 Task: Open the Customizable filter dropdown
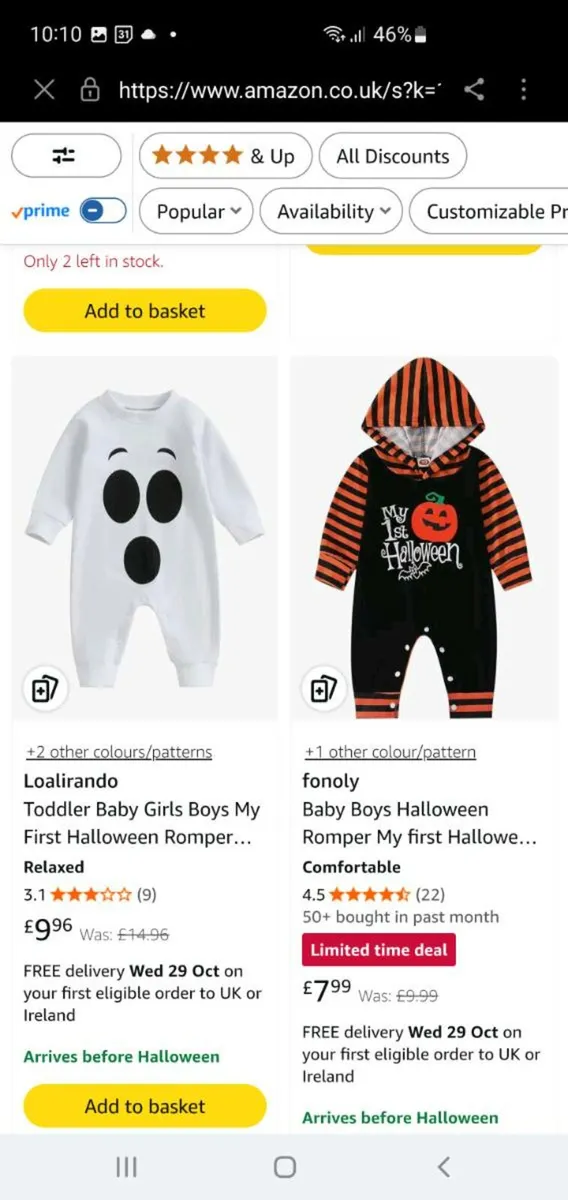(489, 211)
